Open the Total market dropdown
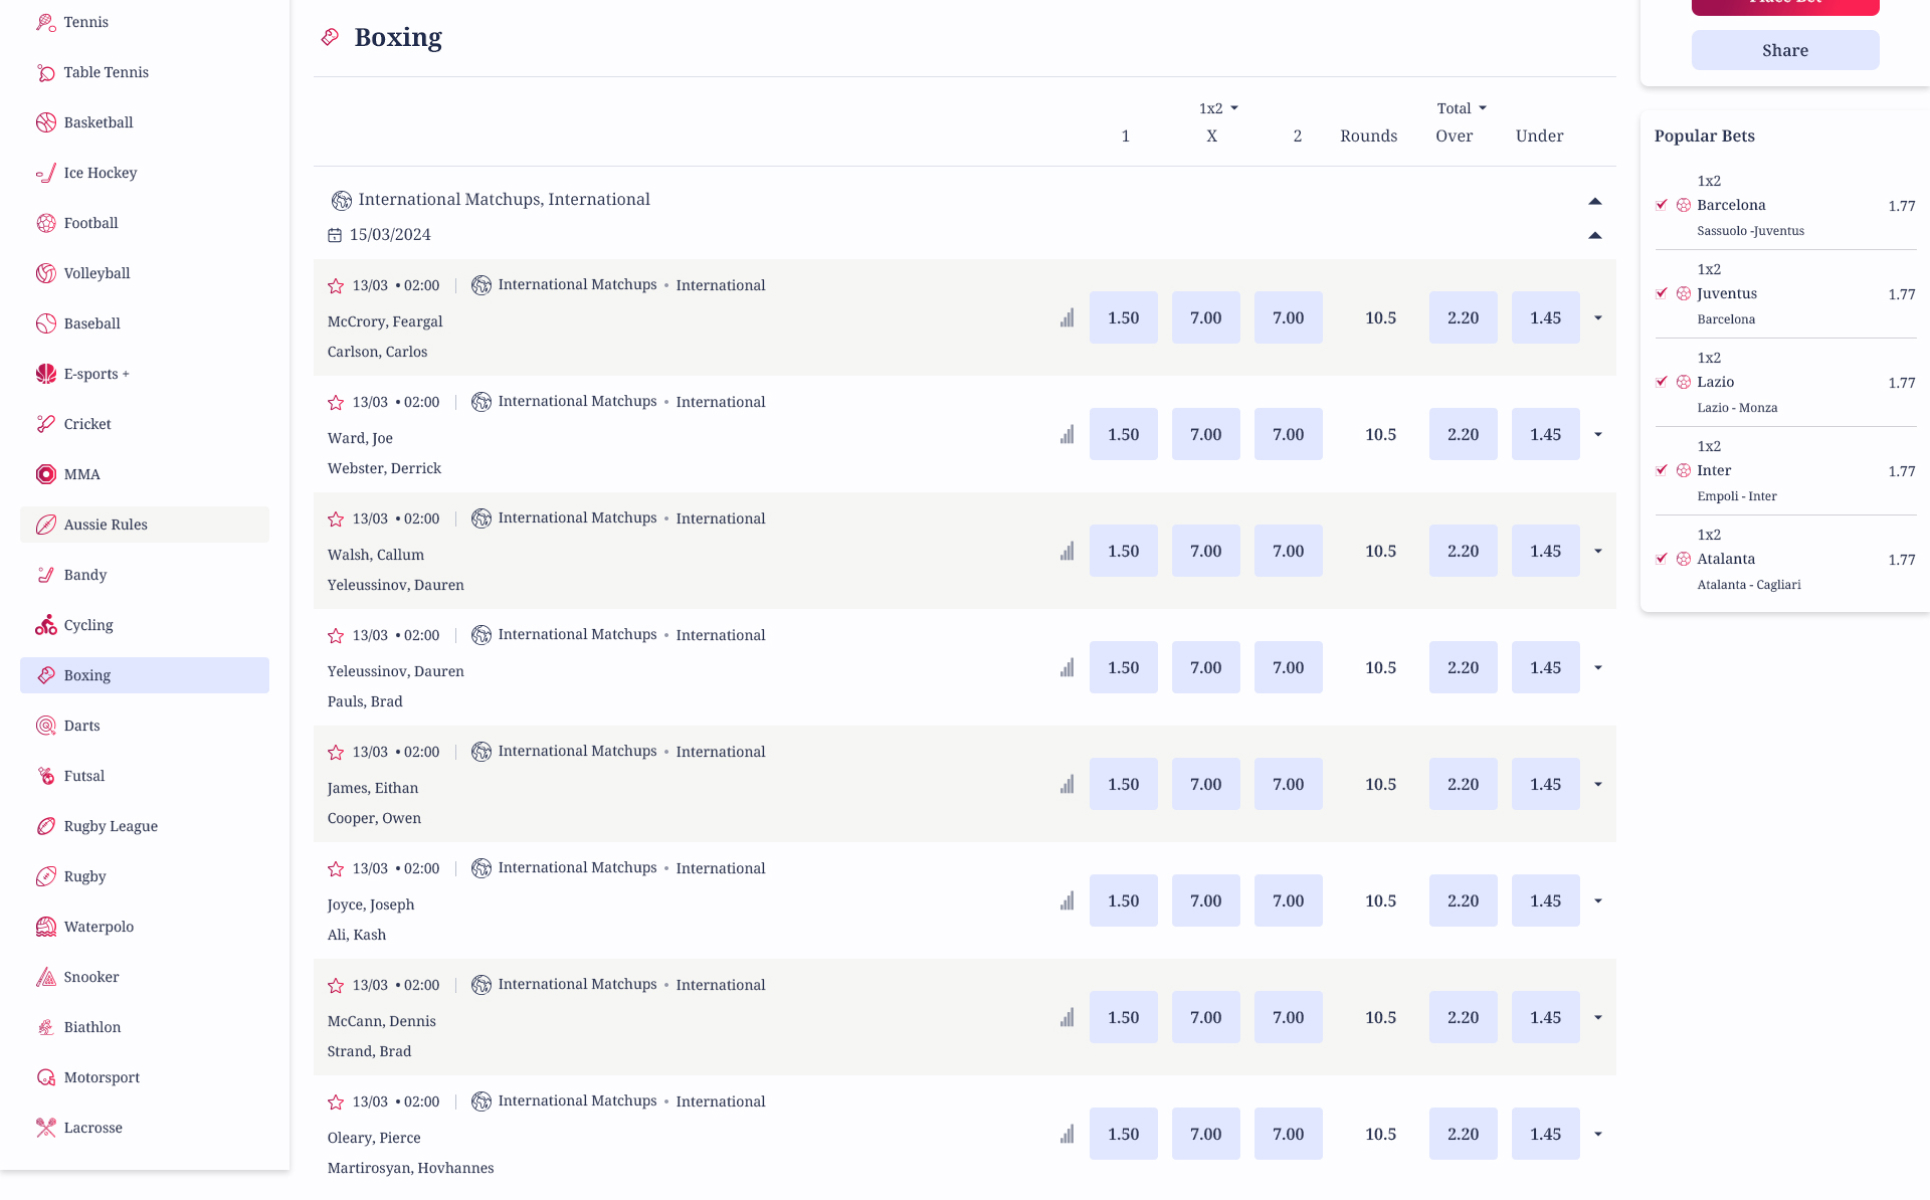This screenshot has height=1200, width=1930. [x=1461, y=108]
